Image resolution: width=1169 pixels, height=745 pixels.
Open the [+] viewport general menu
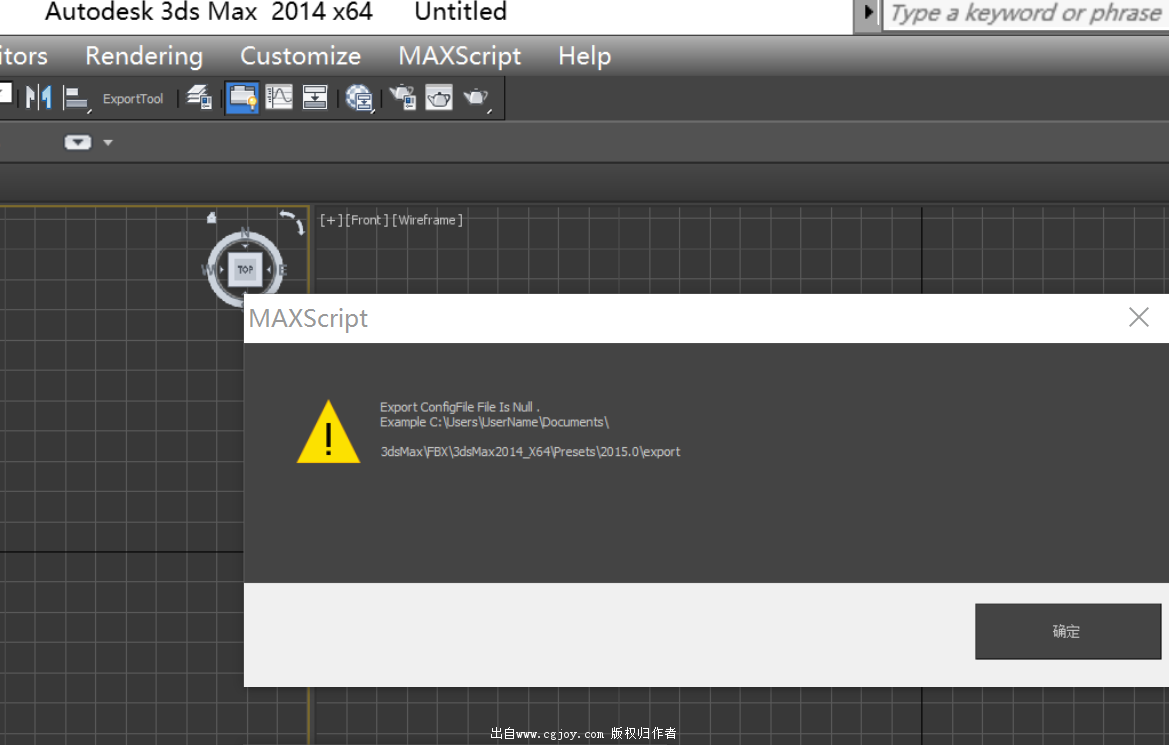tap(331, 220)
